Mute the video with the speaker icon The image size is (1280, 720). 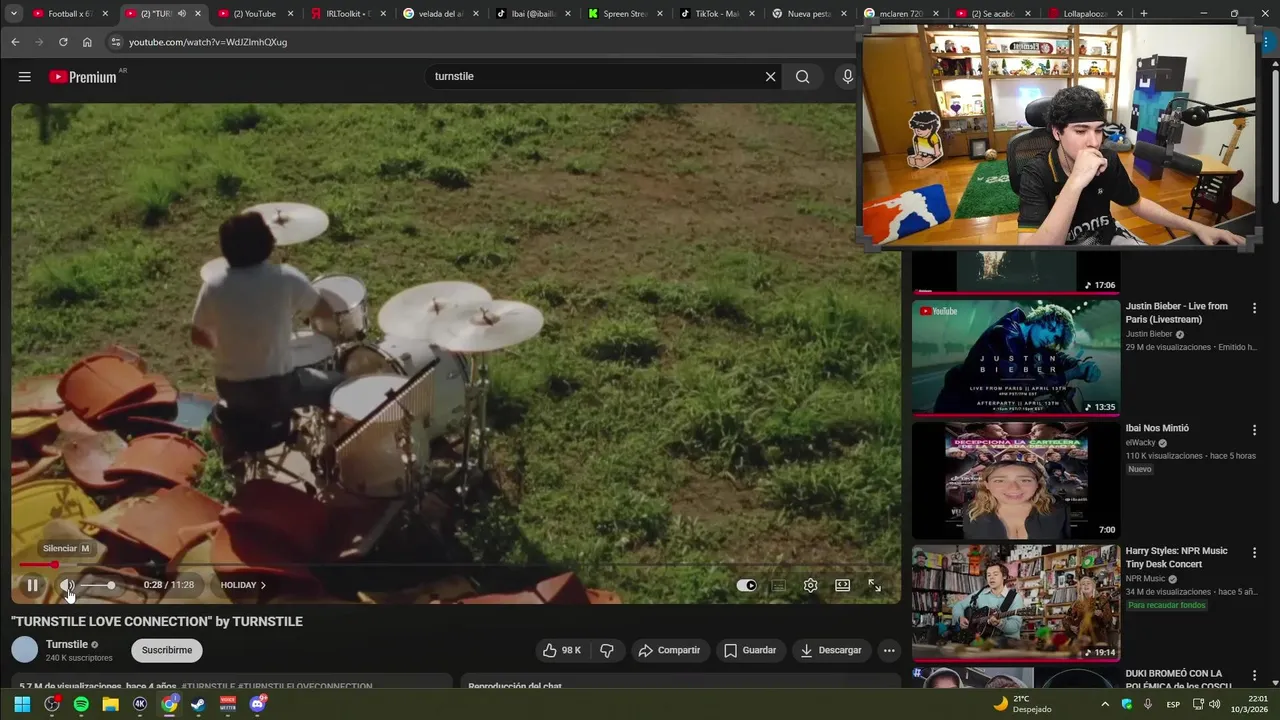(67, 585)
